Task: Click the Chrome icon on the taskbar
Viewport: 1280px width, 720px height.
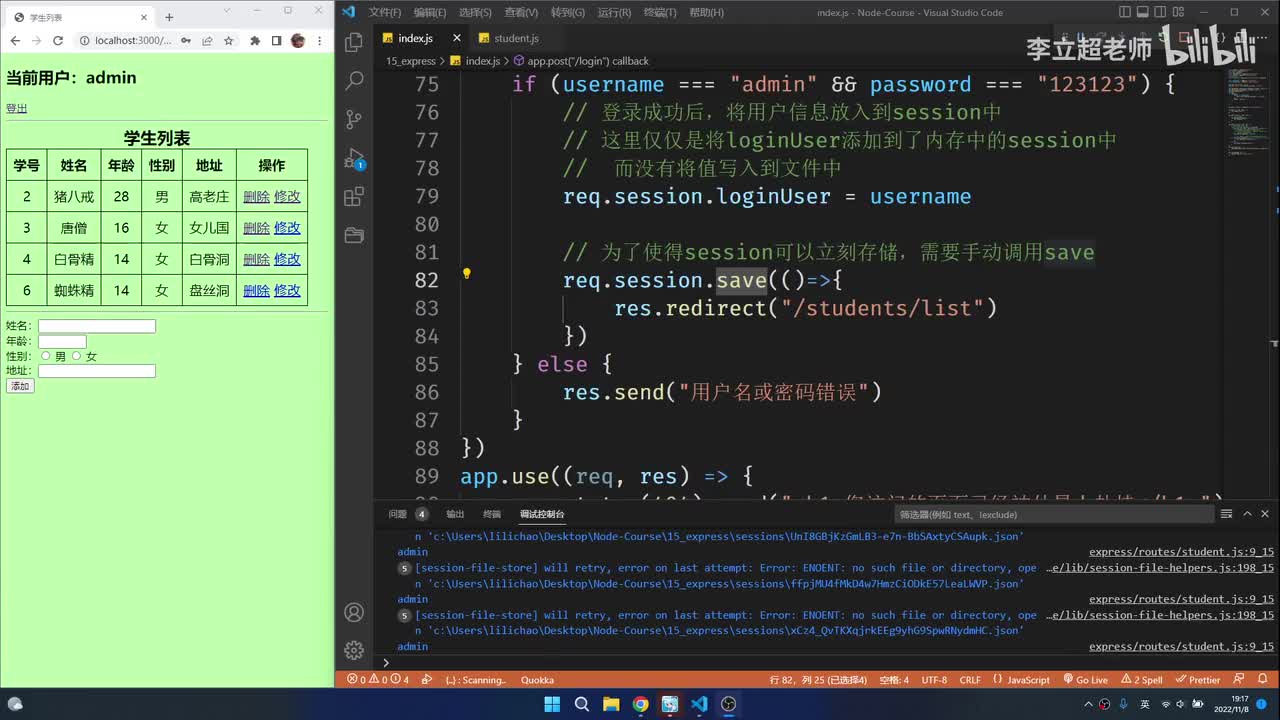Action: point(640,704)
